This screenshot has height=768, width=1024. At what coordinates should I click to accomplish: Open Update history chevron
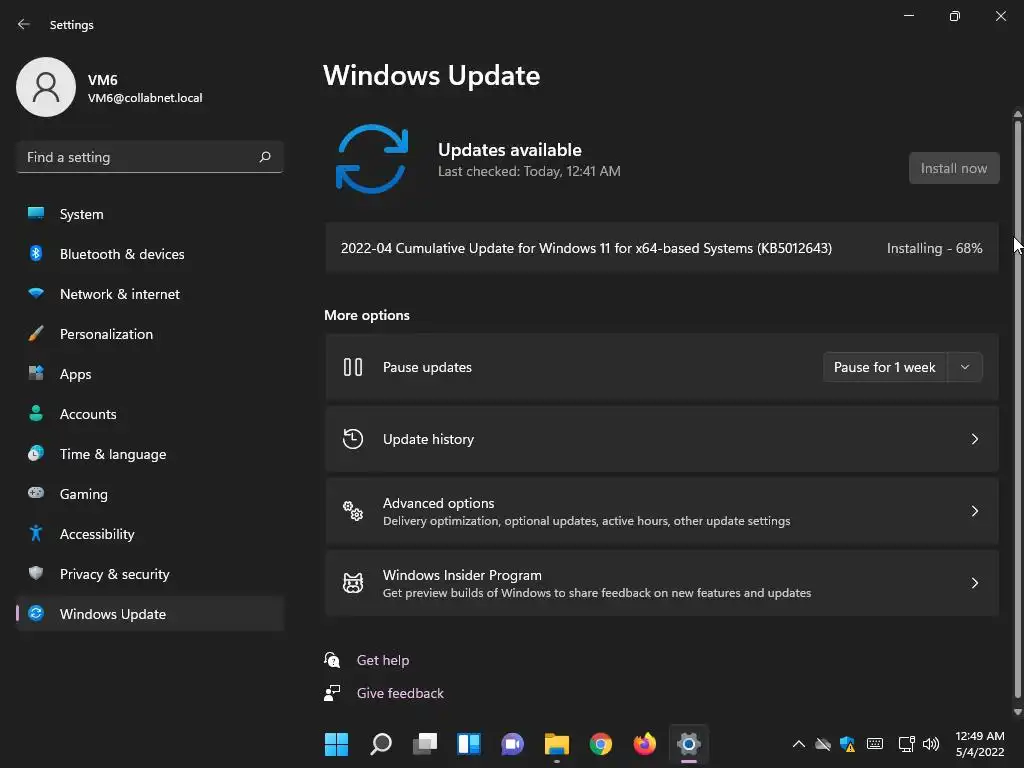tap(974, 439)
